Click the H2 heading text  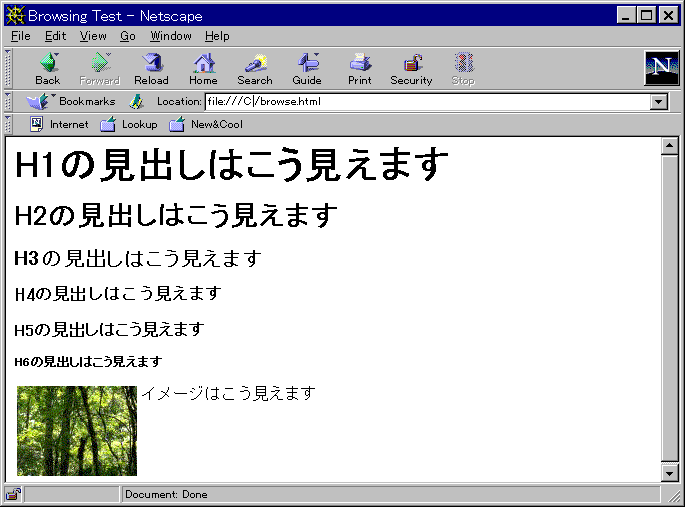coord(176,215)
